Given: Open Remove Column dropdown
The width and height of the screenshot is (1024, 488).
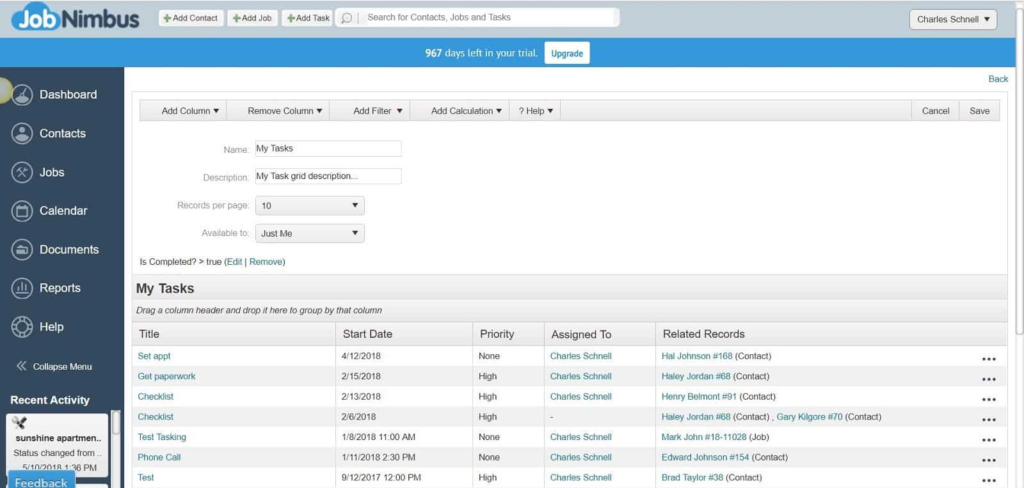Looking at the screenshot, I should pyautogui.click(x=285, y=111).
